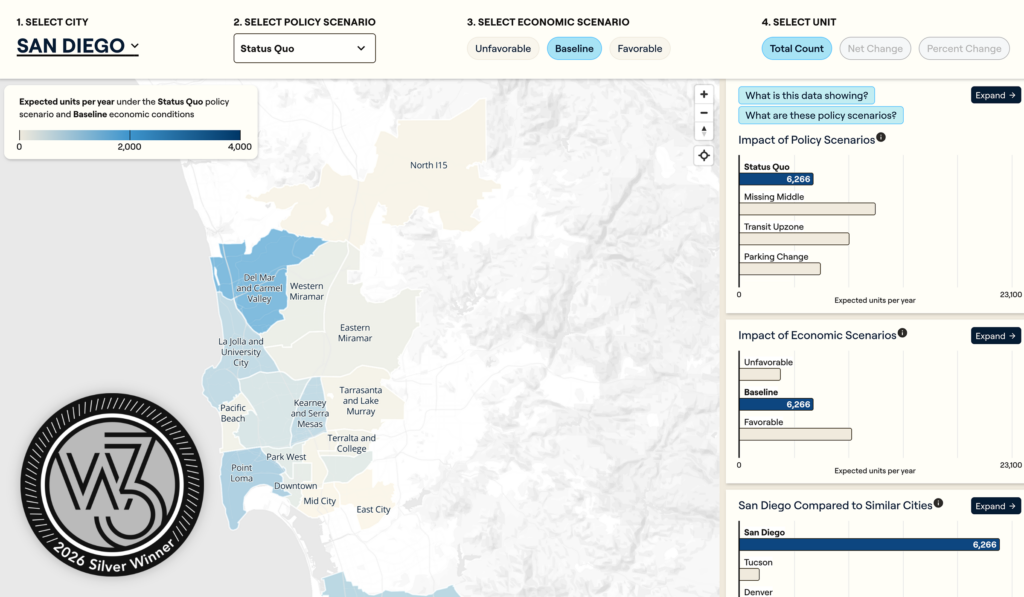1024x597 pixels.
Task: Select East City on map
Action: pos(373,509)
